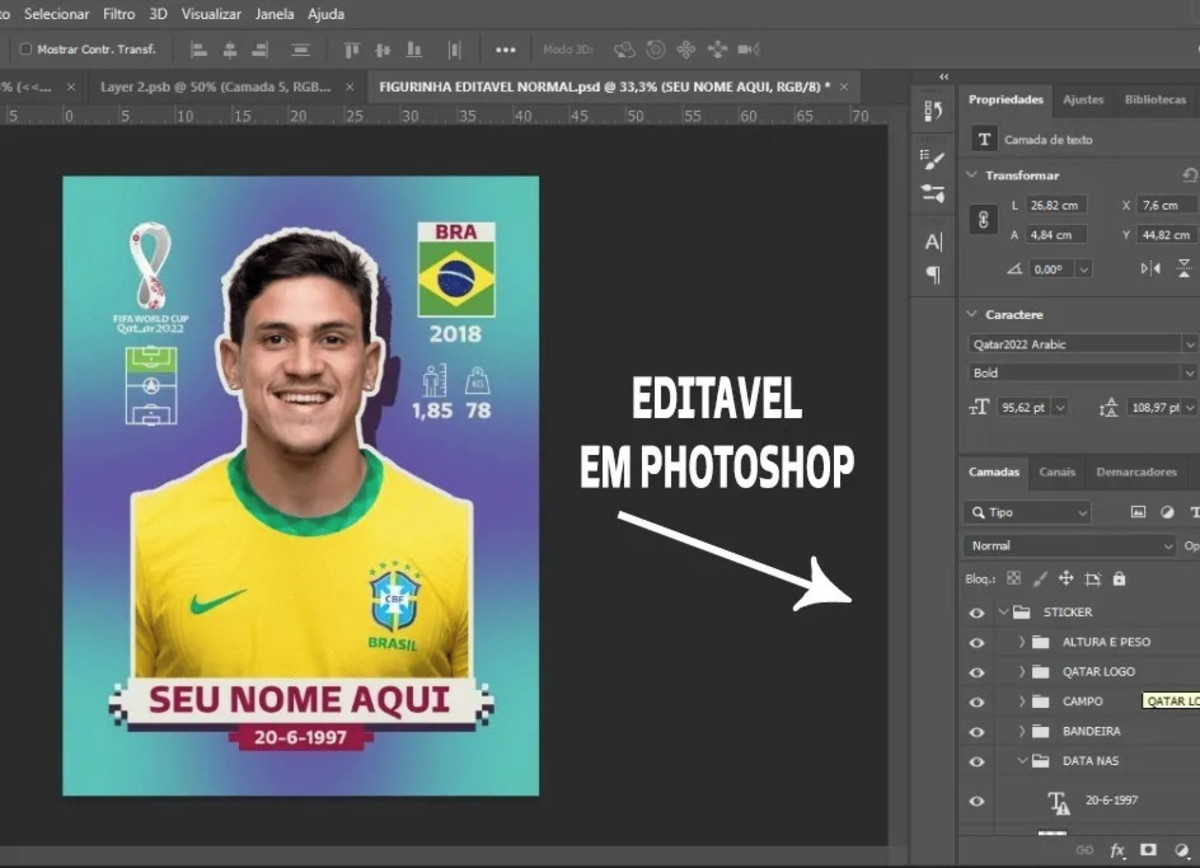Screen dimensions: 1200x868
Task: Open the three-dots more alignment options
Action: coord(505,49)
